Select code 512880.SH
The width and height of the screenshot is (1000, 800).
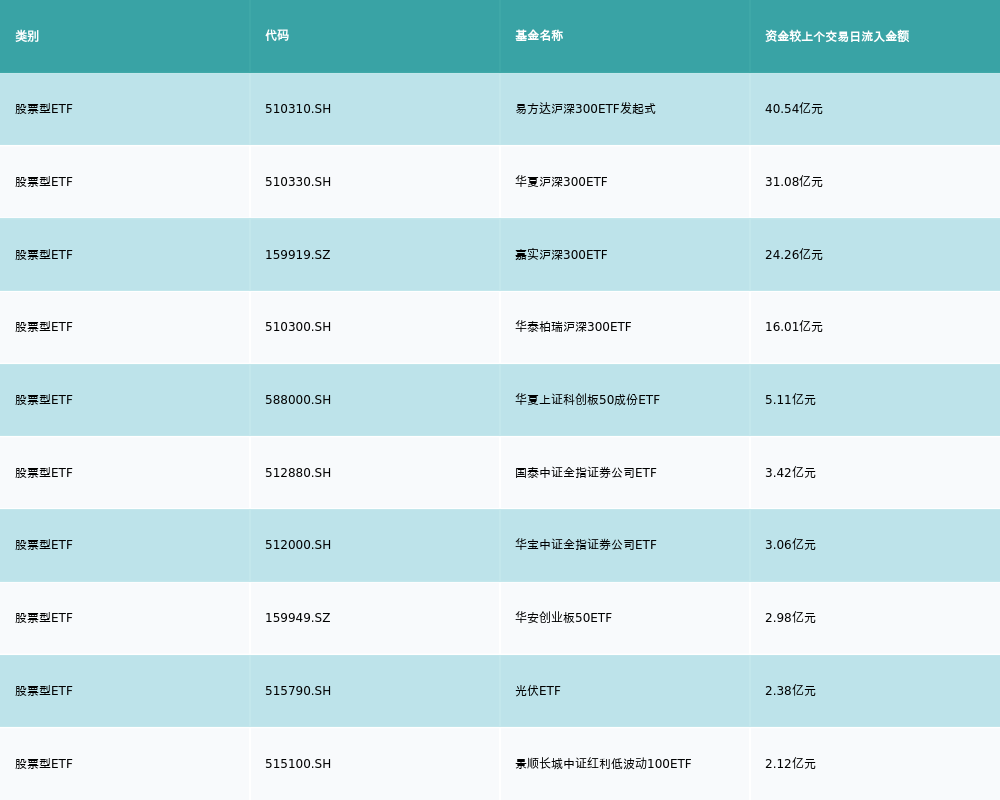point(298,473)
